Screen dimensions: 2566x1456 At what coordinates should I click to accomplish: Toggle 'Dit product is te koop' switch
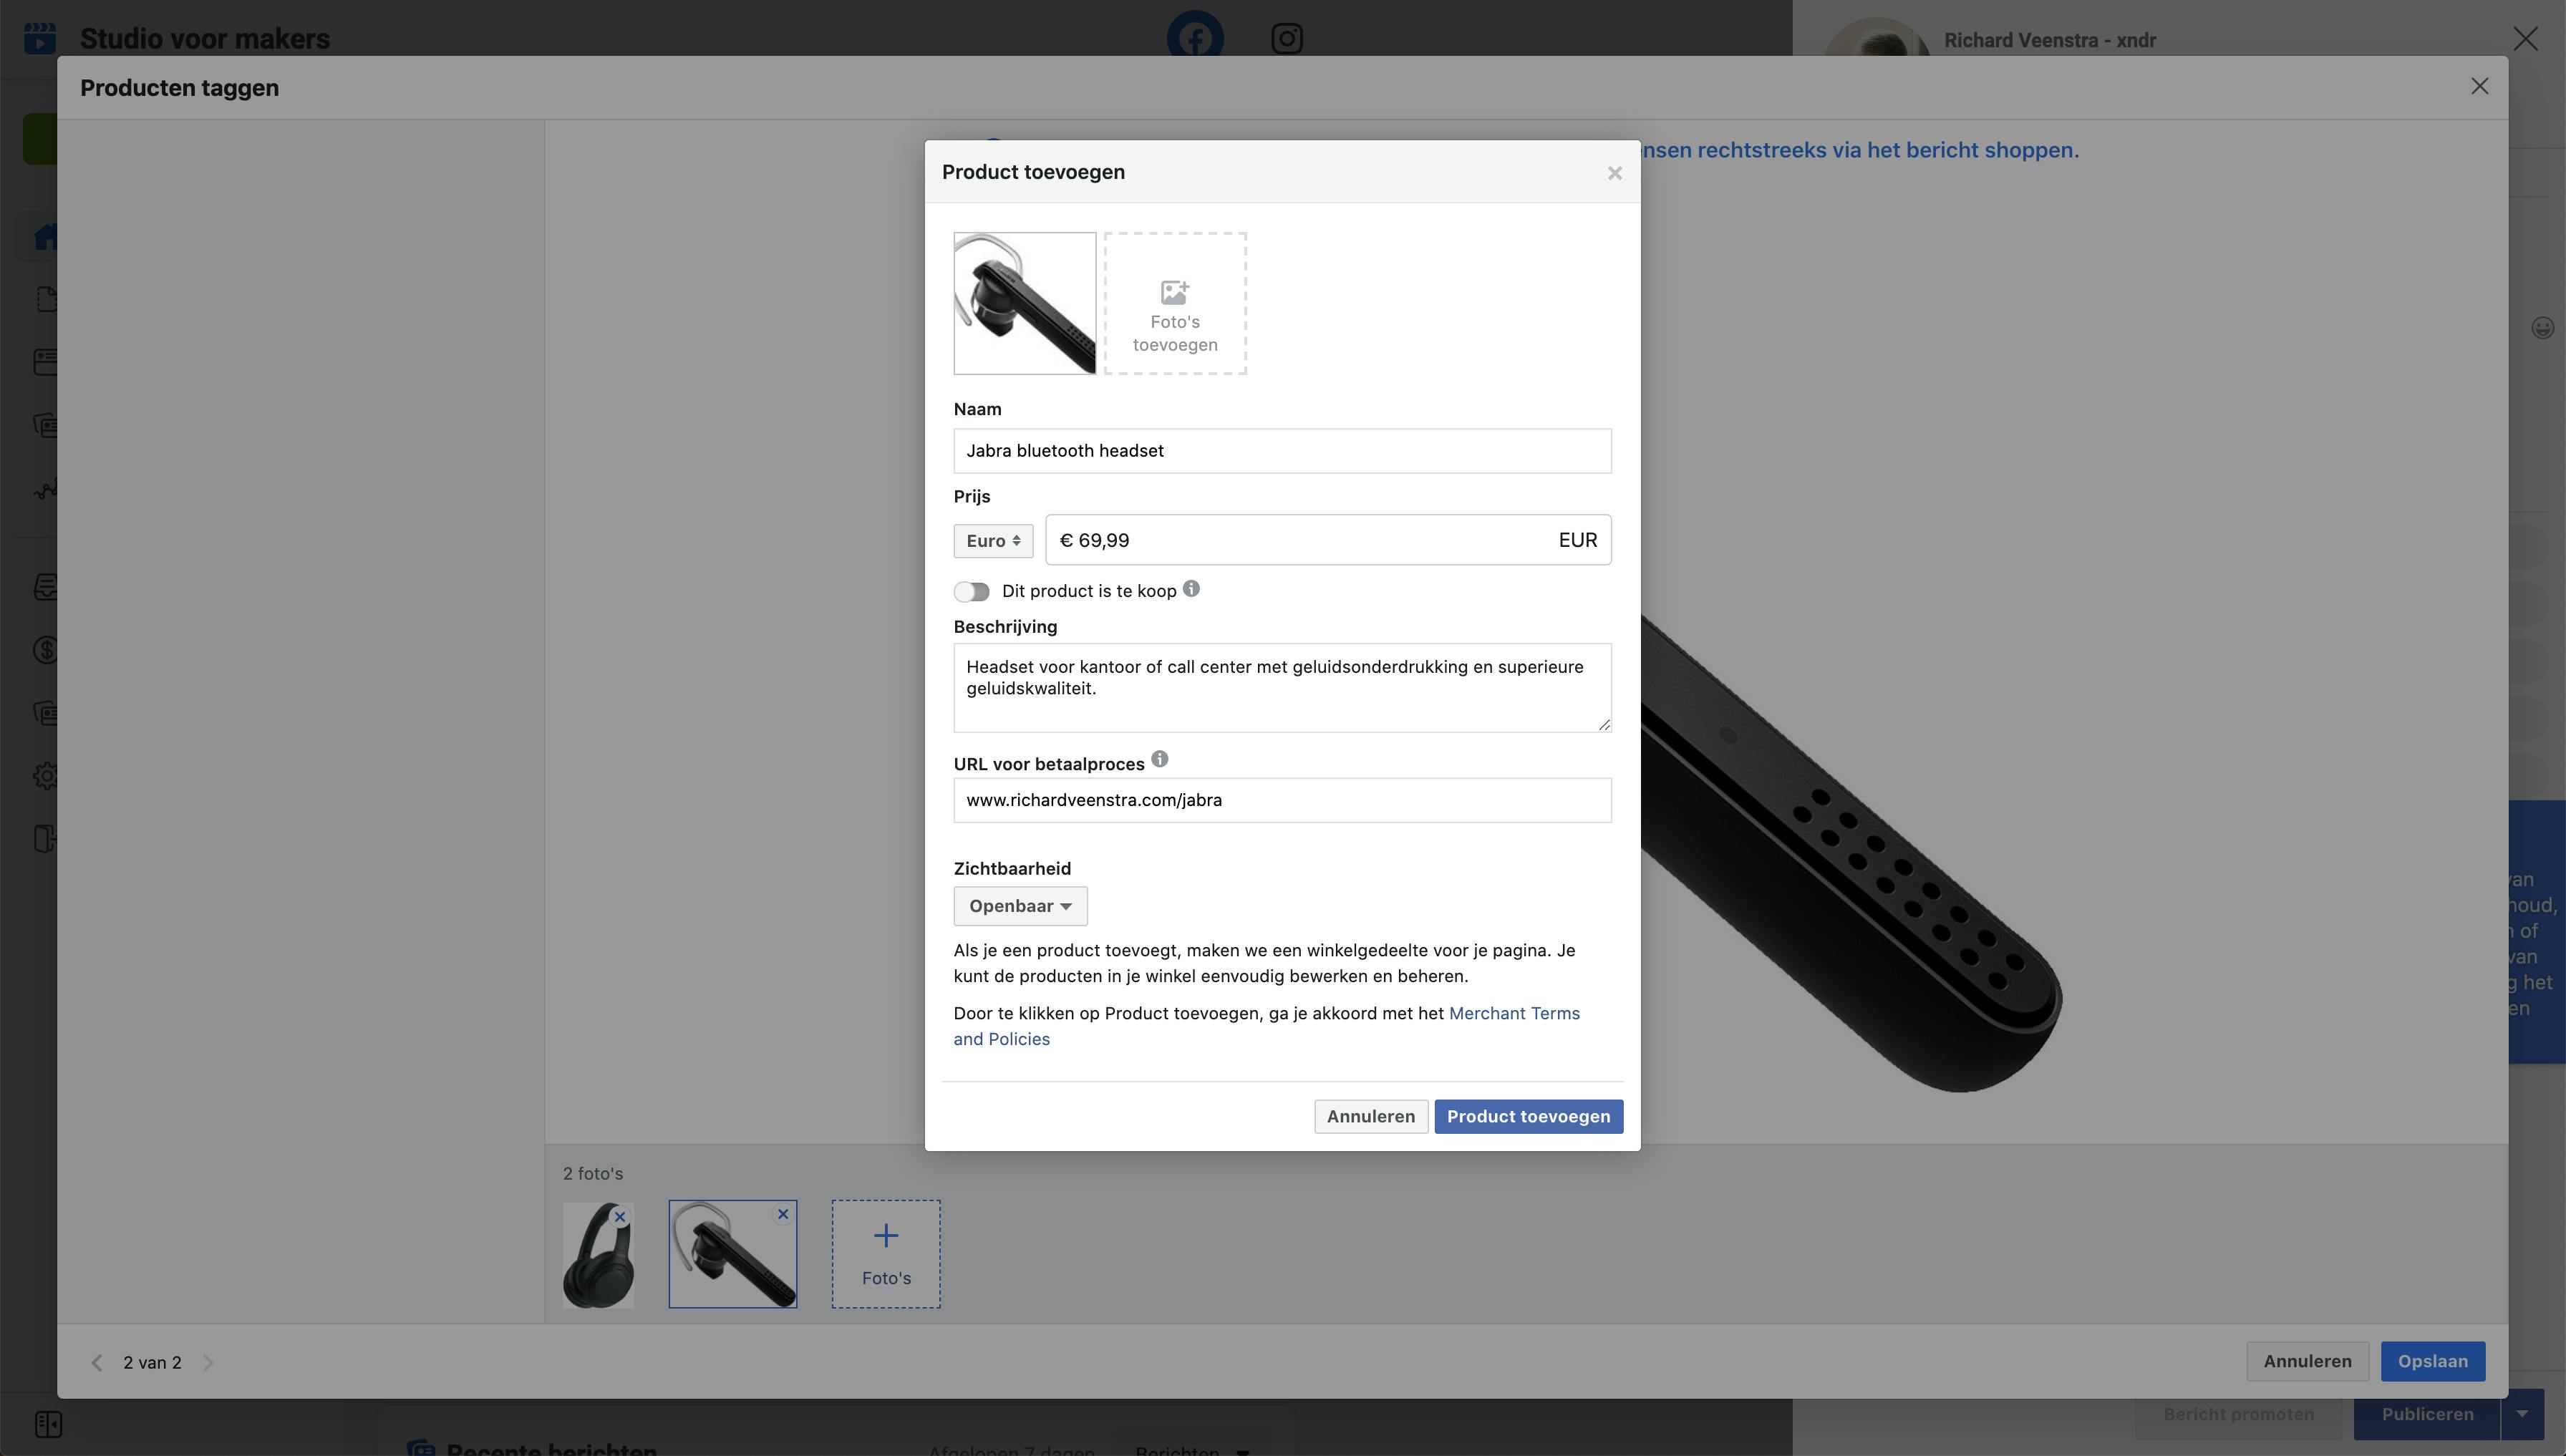click(971, 592)
